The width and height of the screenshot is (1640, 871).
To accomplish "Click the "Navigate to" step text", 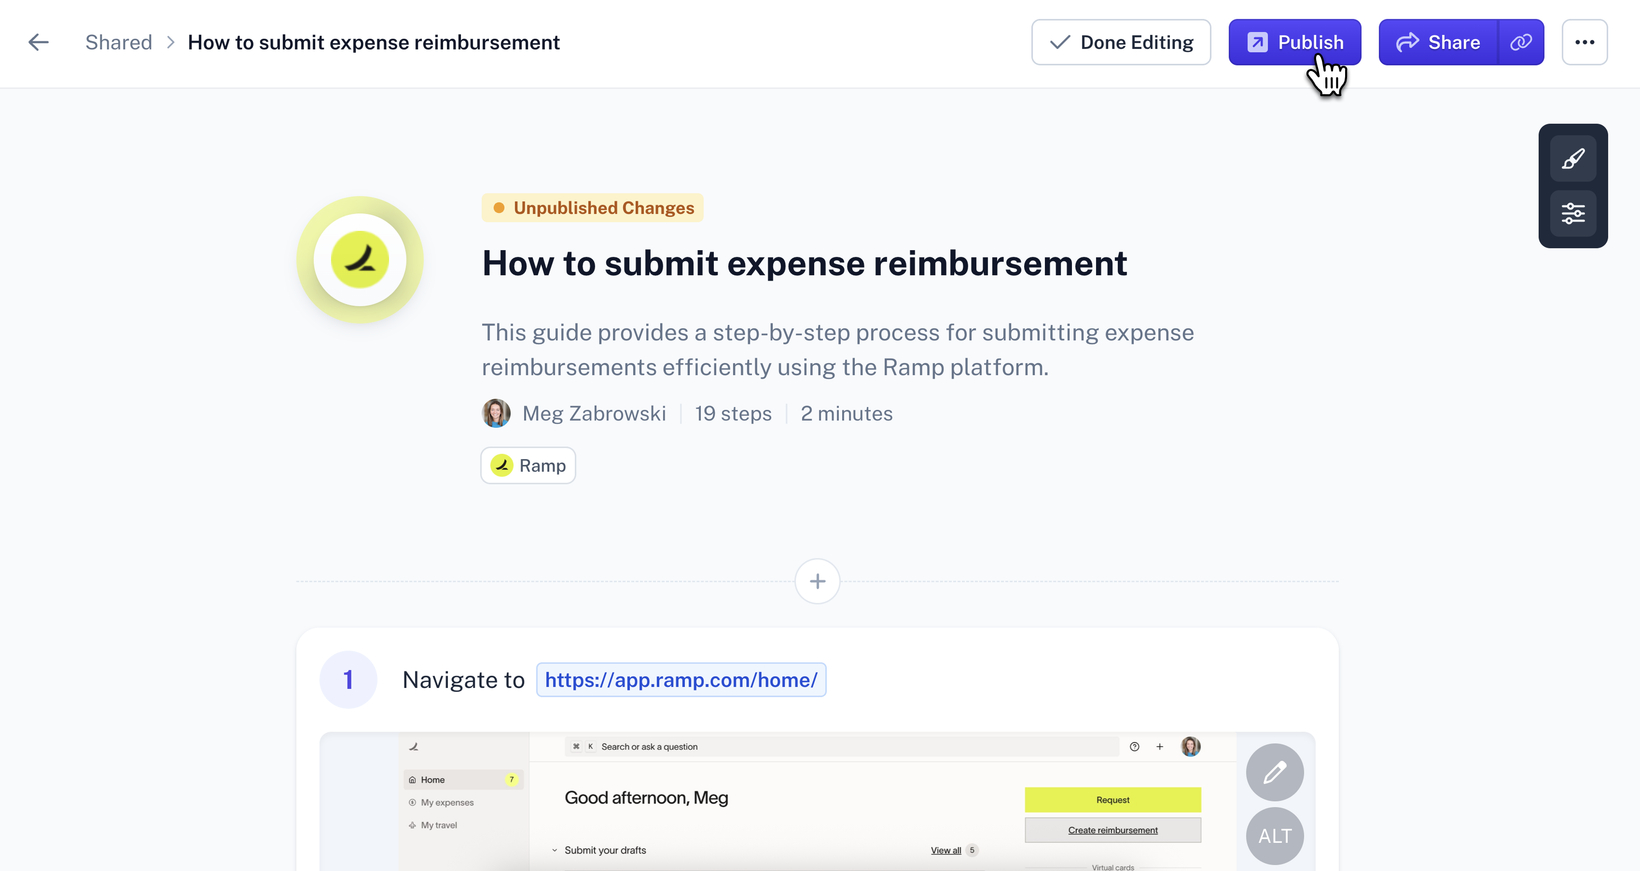I will coord(463,680).
